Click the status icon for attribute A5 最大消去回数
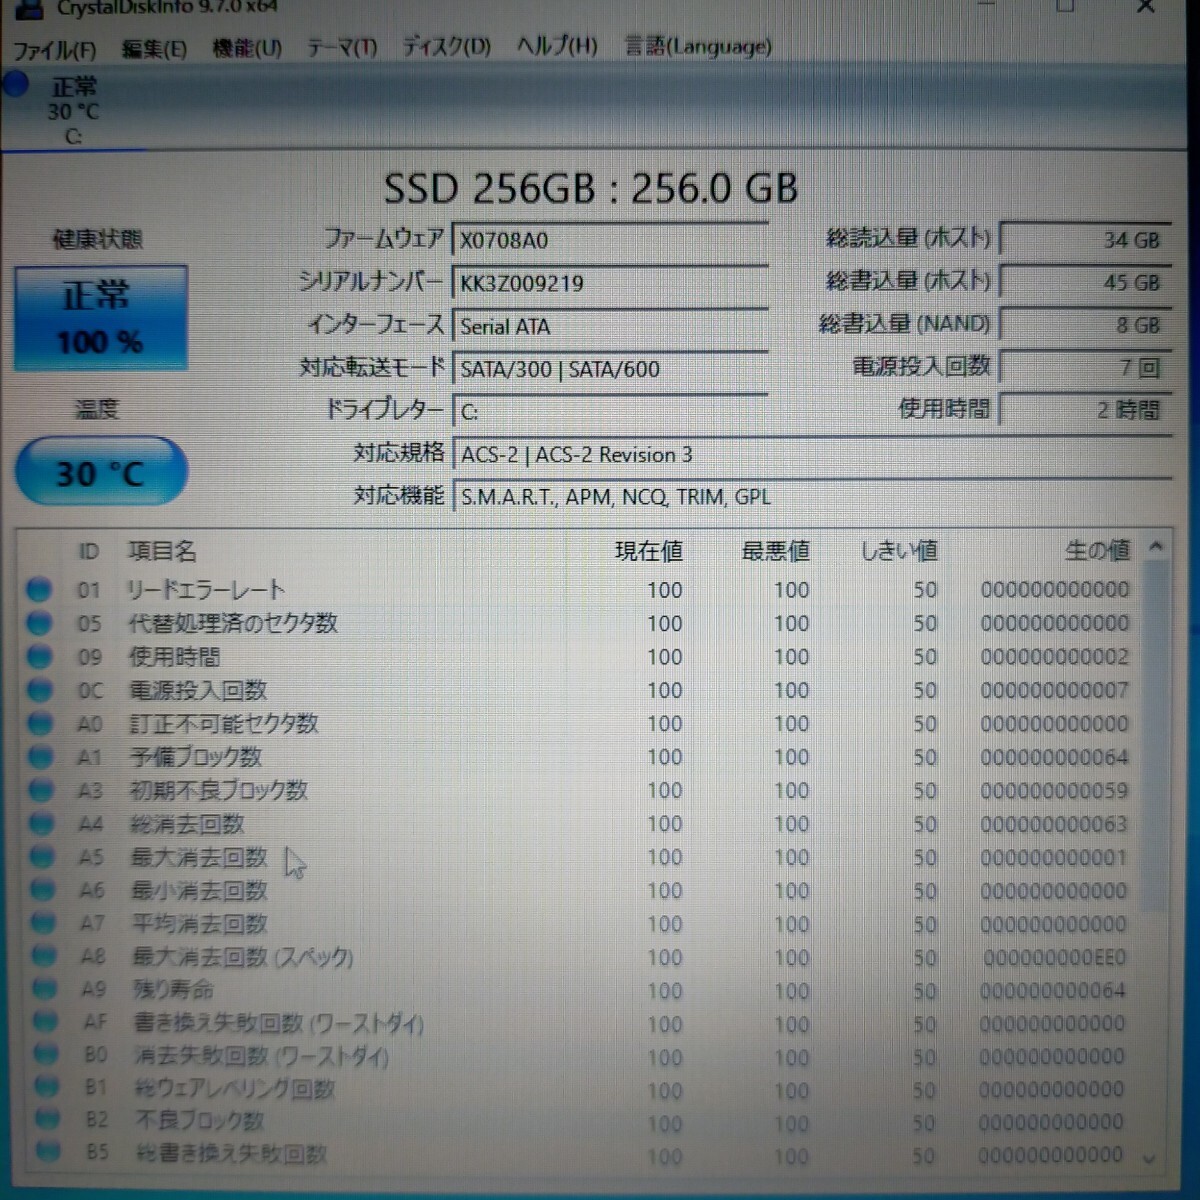Viewport: 1200px width, 1200px height. click(42, 857)
